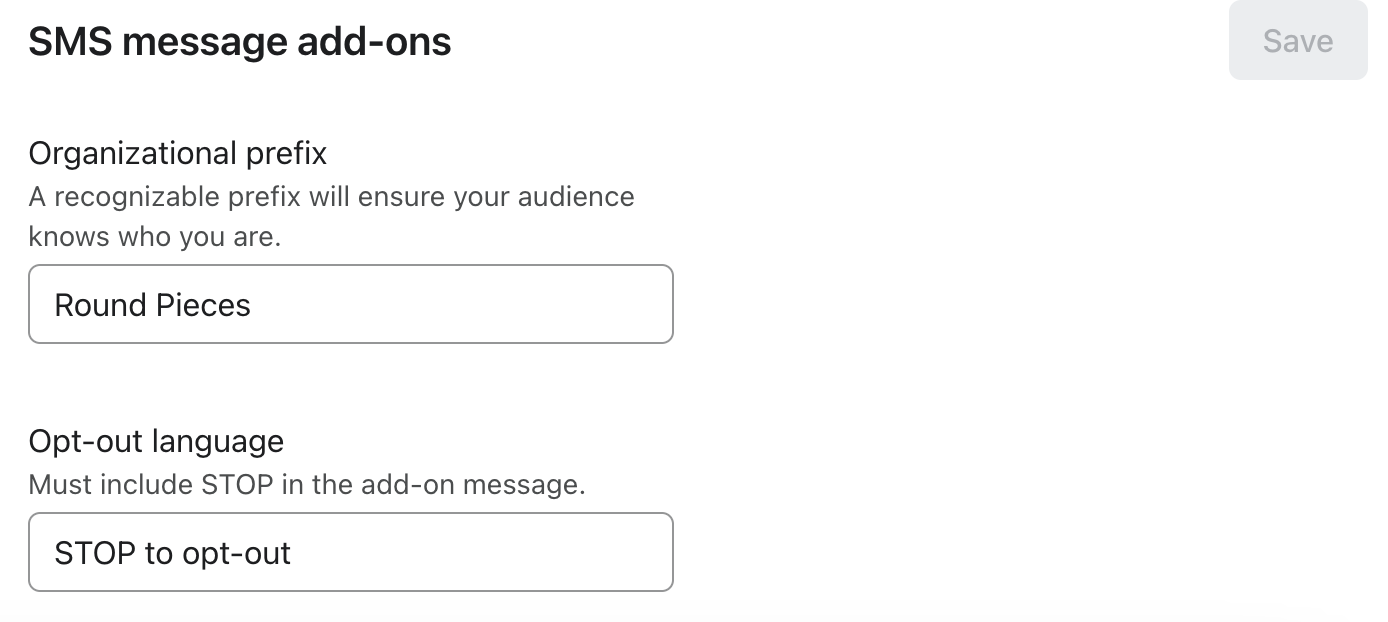Click the "Opt-out language" label
Screen dimensions: 1388x622
[x=156, y=441]
